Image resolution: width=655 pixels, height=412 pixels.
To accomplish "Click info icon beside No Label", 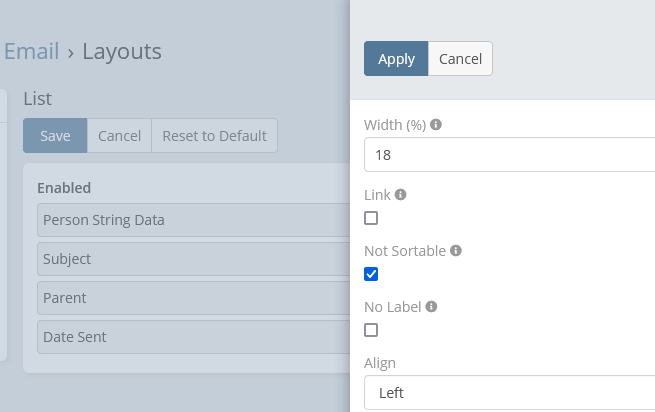I will [x=432, y=307].
